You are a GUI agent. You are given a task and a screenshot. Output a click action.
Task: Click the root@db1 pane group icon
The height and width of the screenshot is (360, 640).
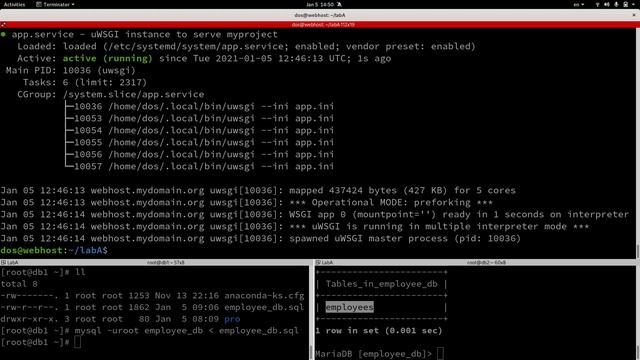(3, 262)
